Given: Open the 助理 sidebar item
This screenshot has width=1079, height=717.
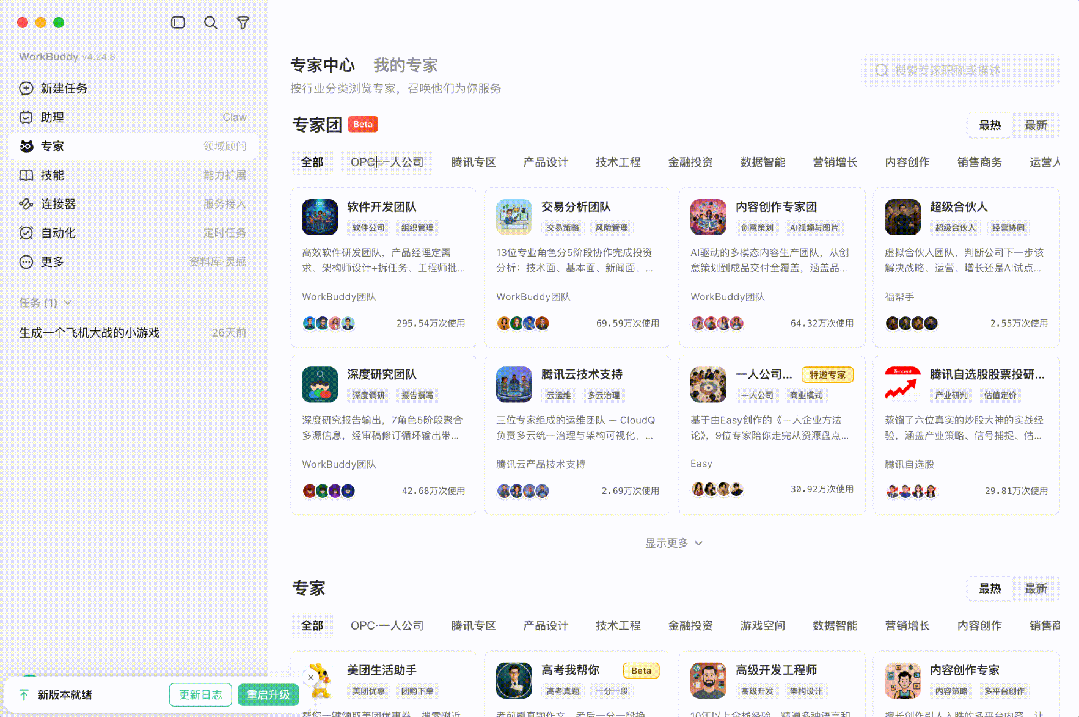Looking at the screenshot, I should pos(132,117).
